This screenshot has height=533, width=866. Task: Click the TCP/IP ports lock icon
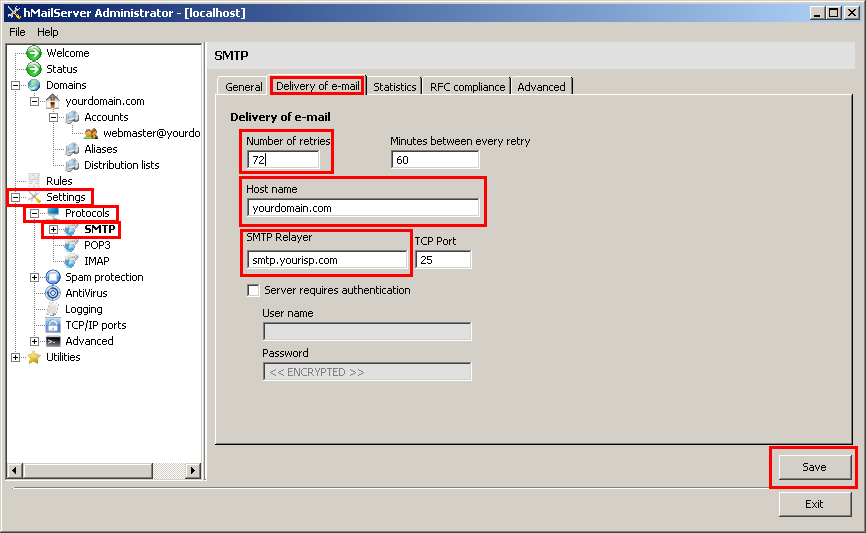pyautogui.click(x=53, y=325)
